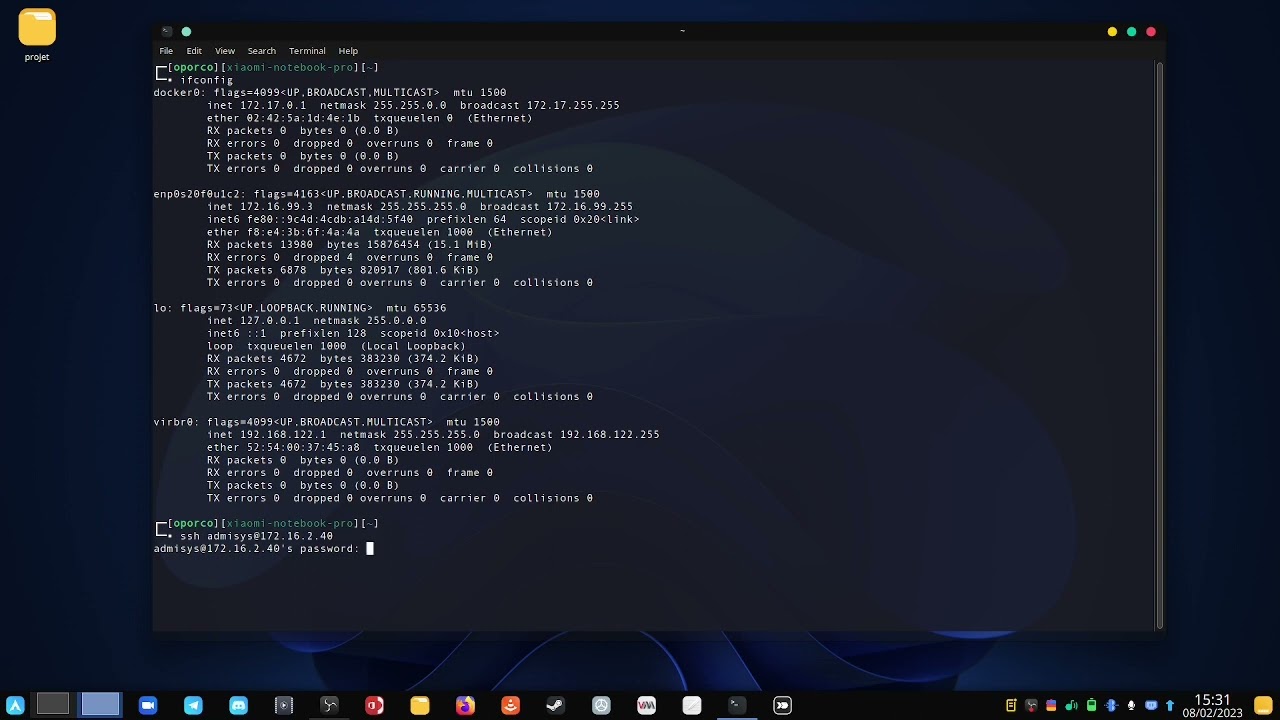Launch Discord from the taskbar
The image size is (1280, 720).
point(238,705)
